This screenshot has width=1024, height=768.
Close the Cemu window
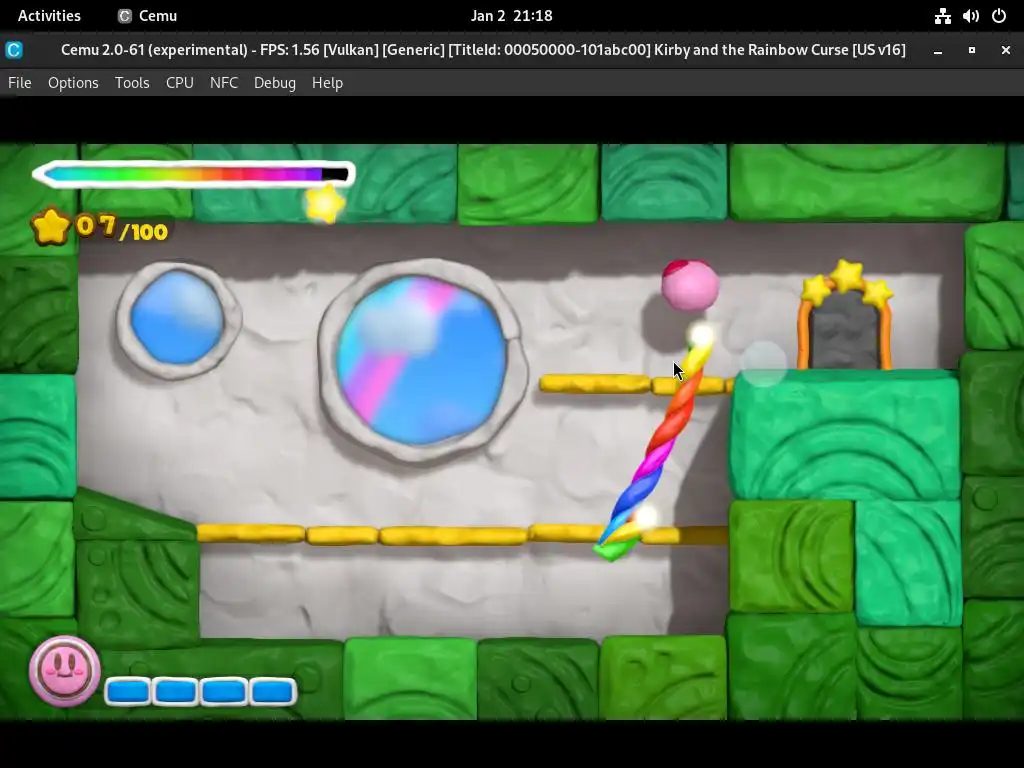(1006, 50)
